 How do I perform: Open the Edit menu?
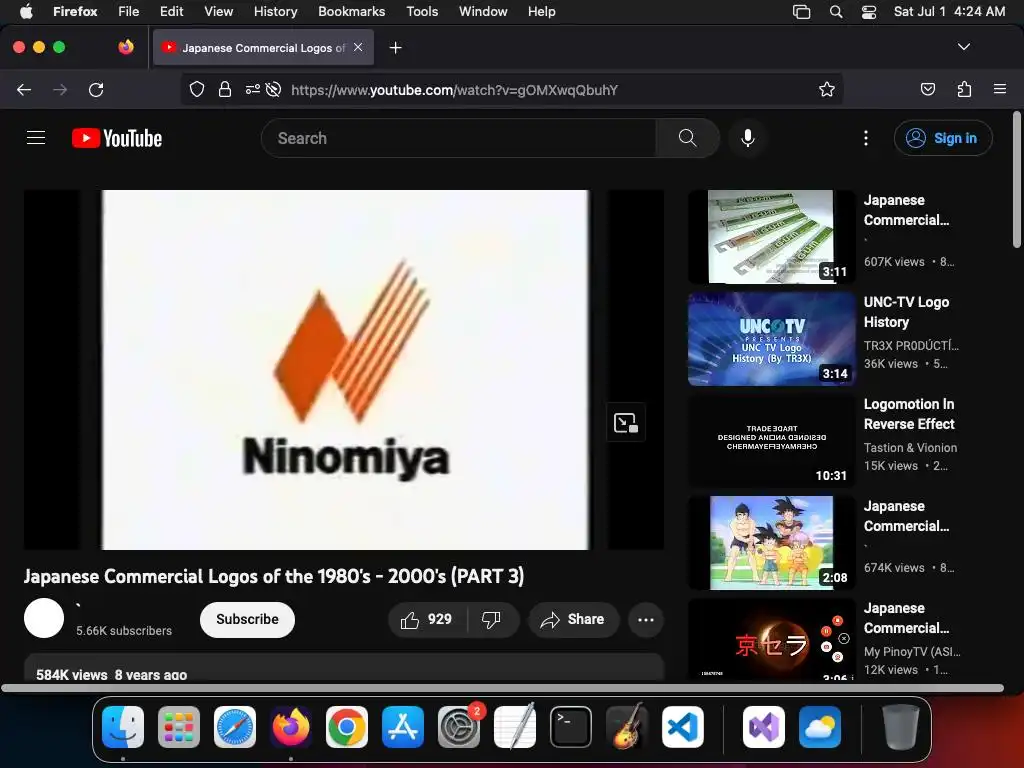pos(171,12)
